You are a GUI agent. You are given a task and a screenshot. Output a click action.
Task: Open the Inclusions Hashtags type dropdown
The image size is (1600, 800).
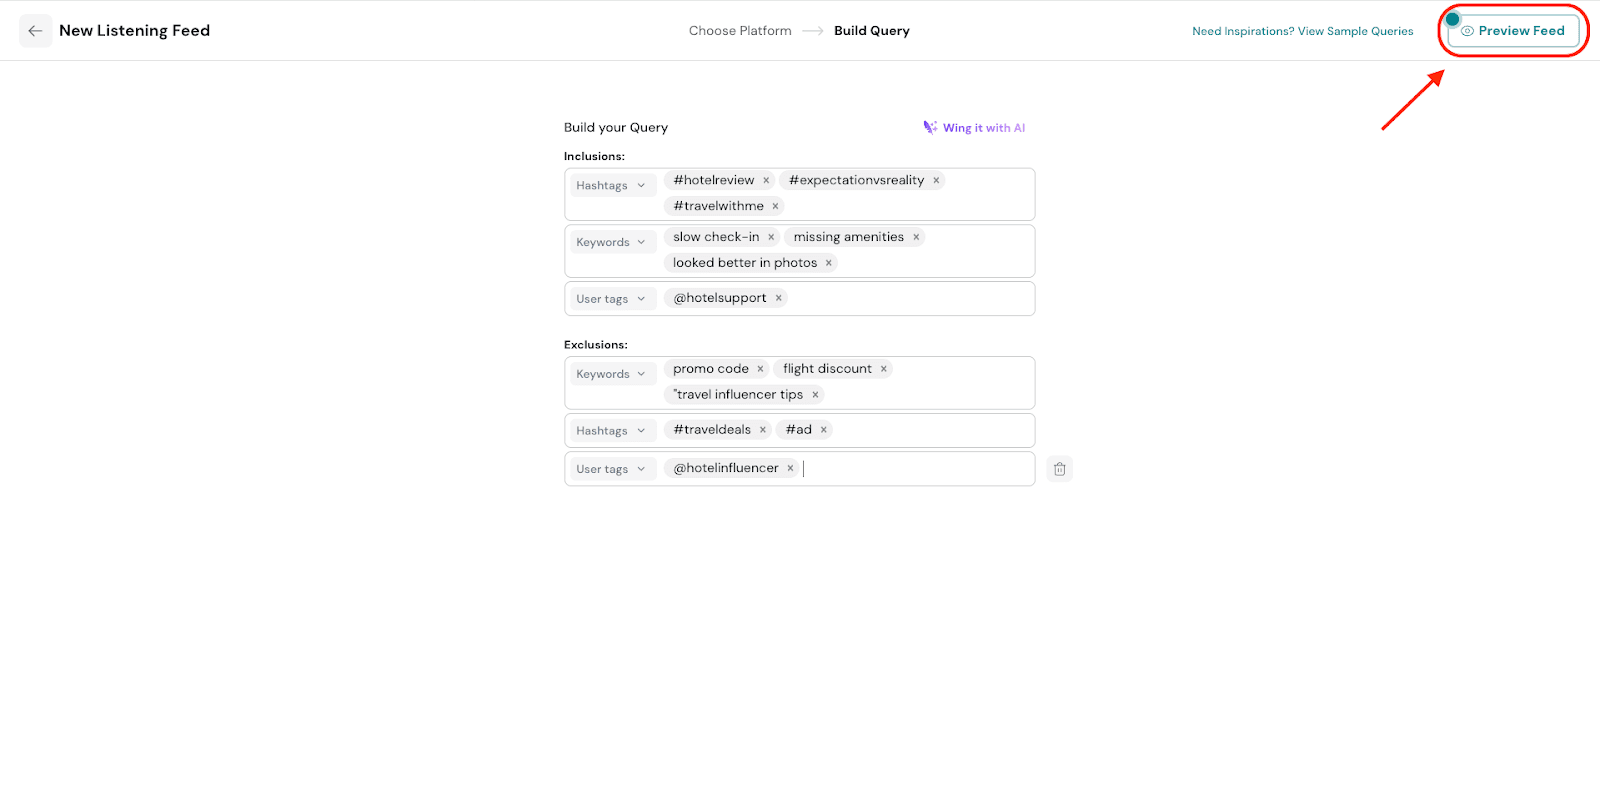(x=611, y=186)
